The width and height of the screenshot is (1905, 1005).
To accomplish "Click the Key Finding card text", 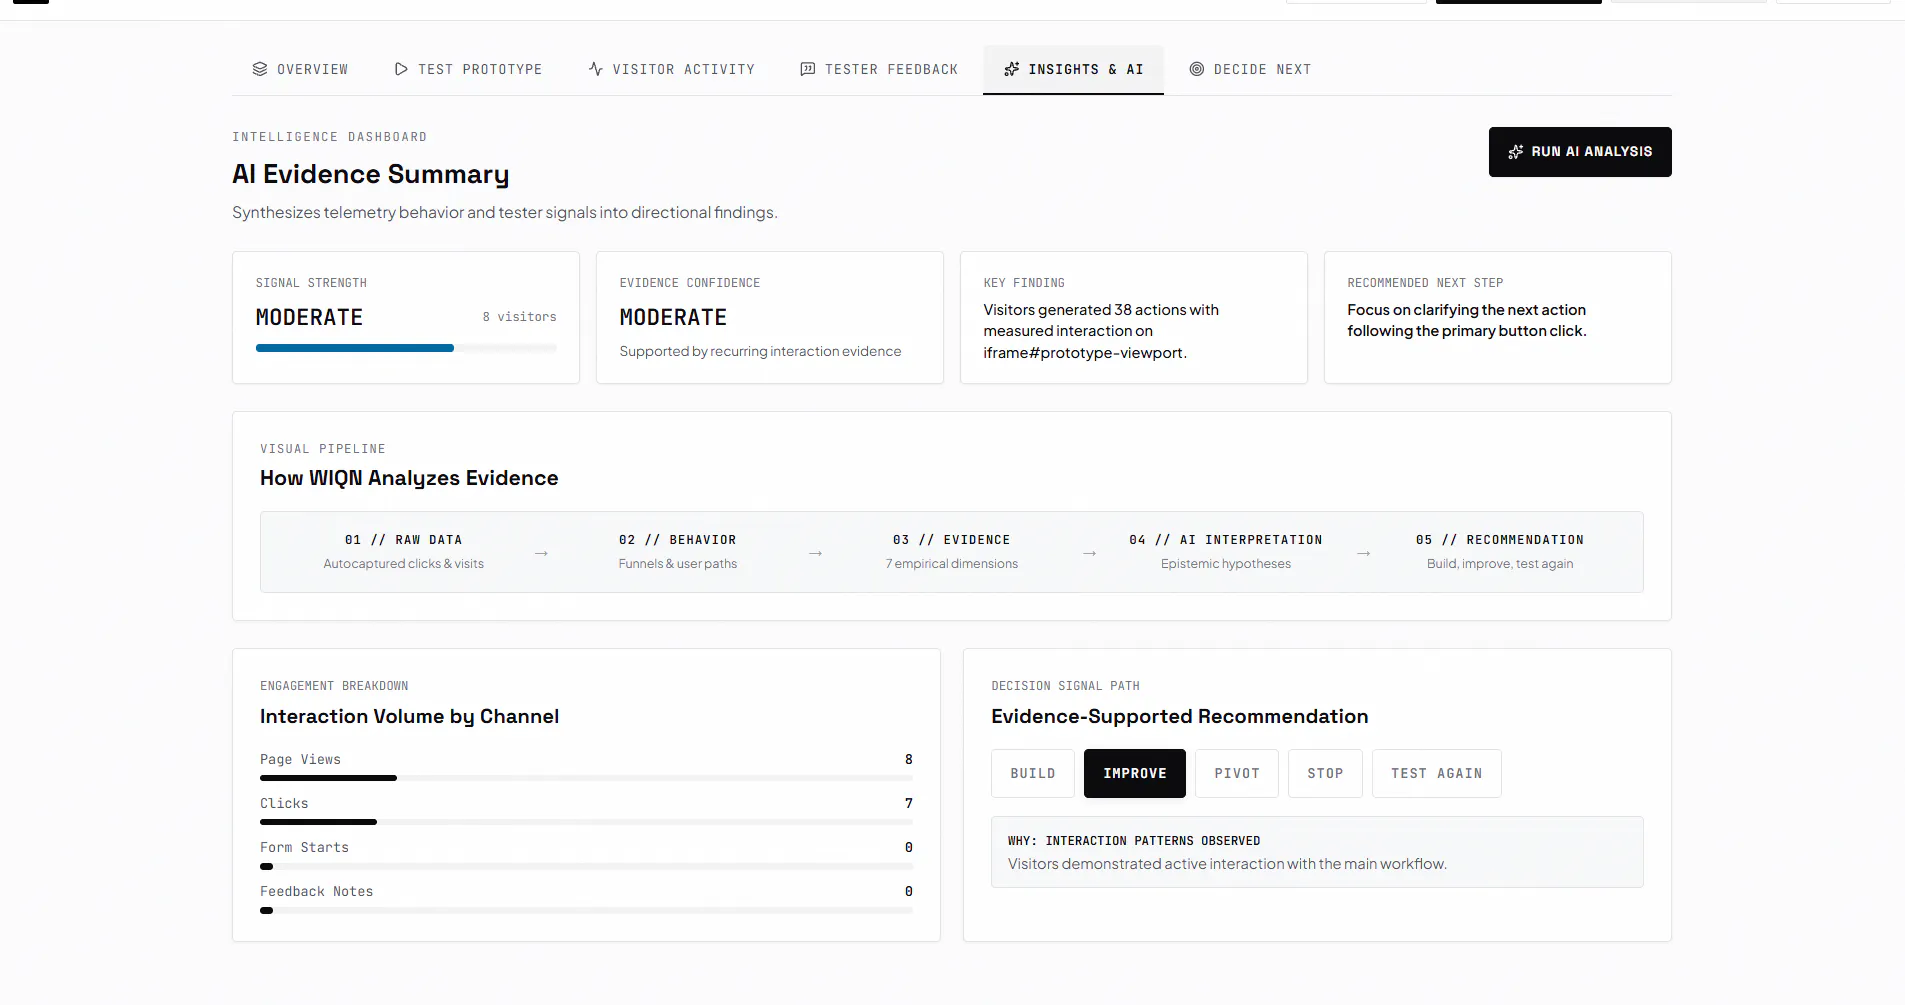I will pyautogui.click(x=1101, y=331).
